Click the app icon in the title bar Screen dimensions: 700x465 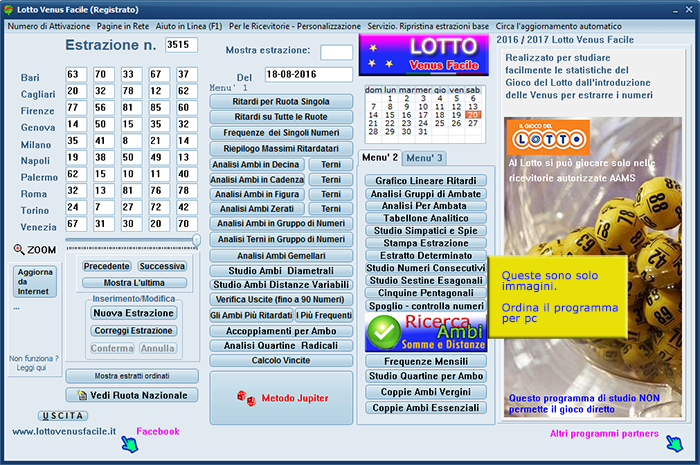(x=8, y=9)
